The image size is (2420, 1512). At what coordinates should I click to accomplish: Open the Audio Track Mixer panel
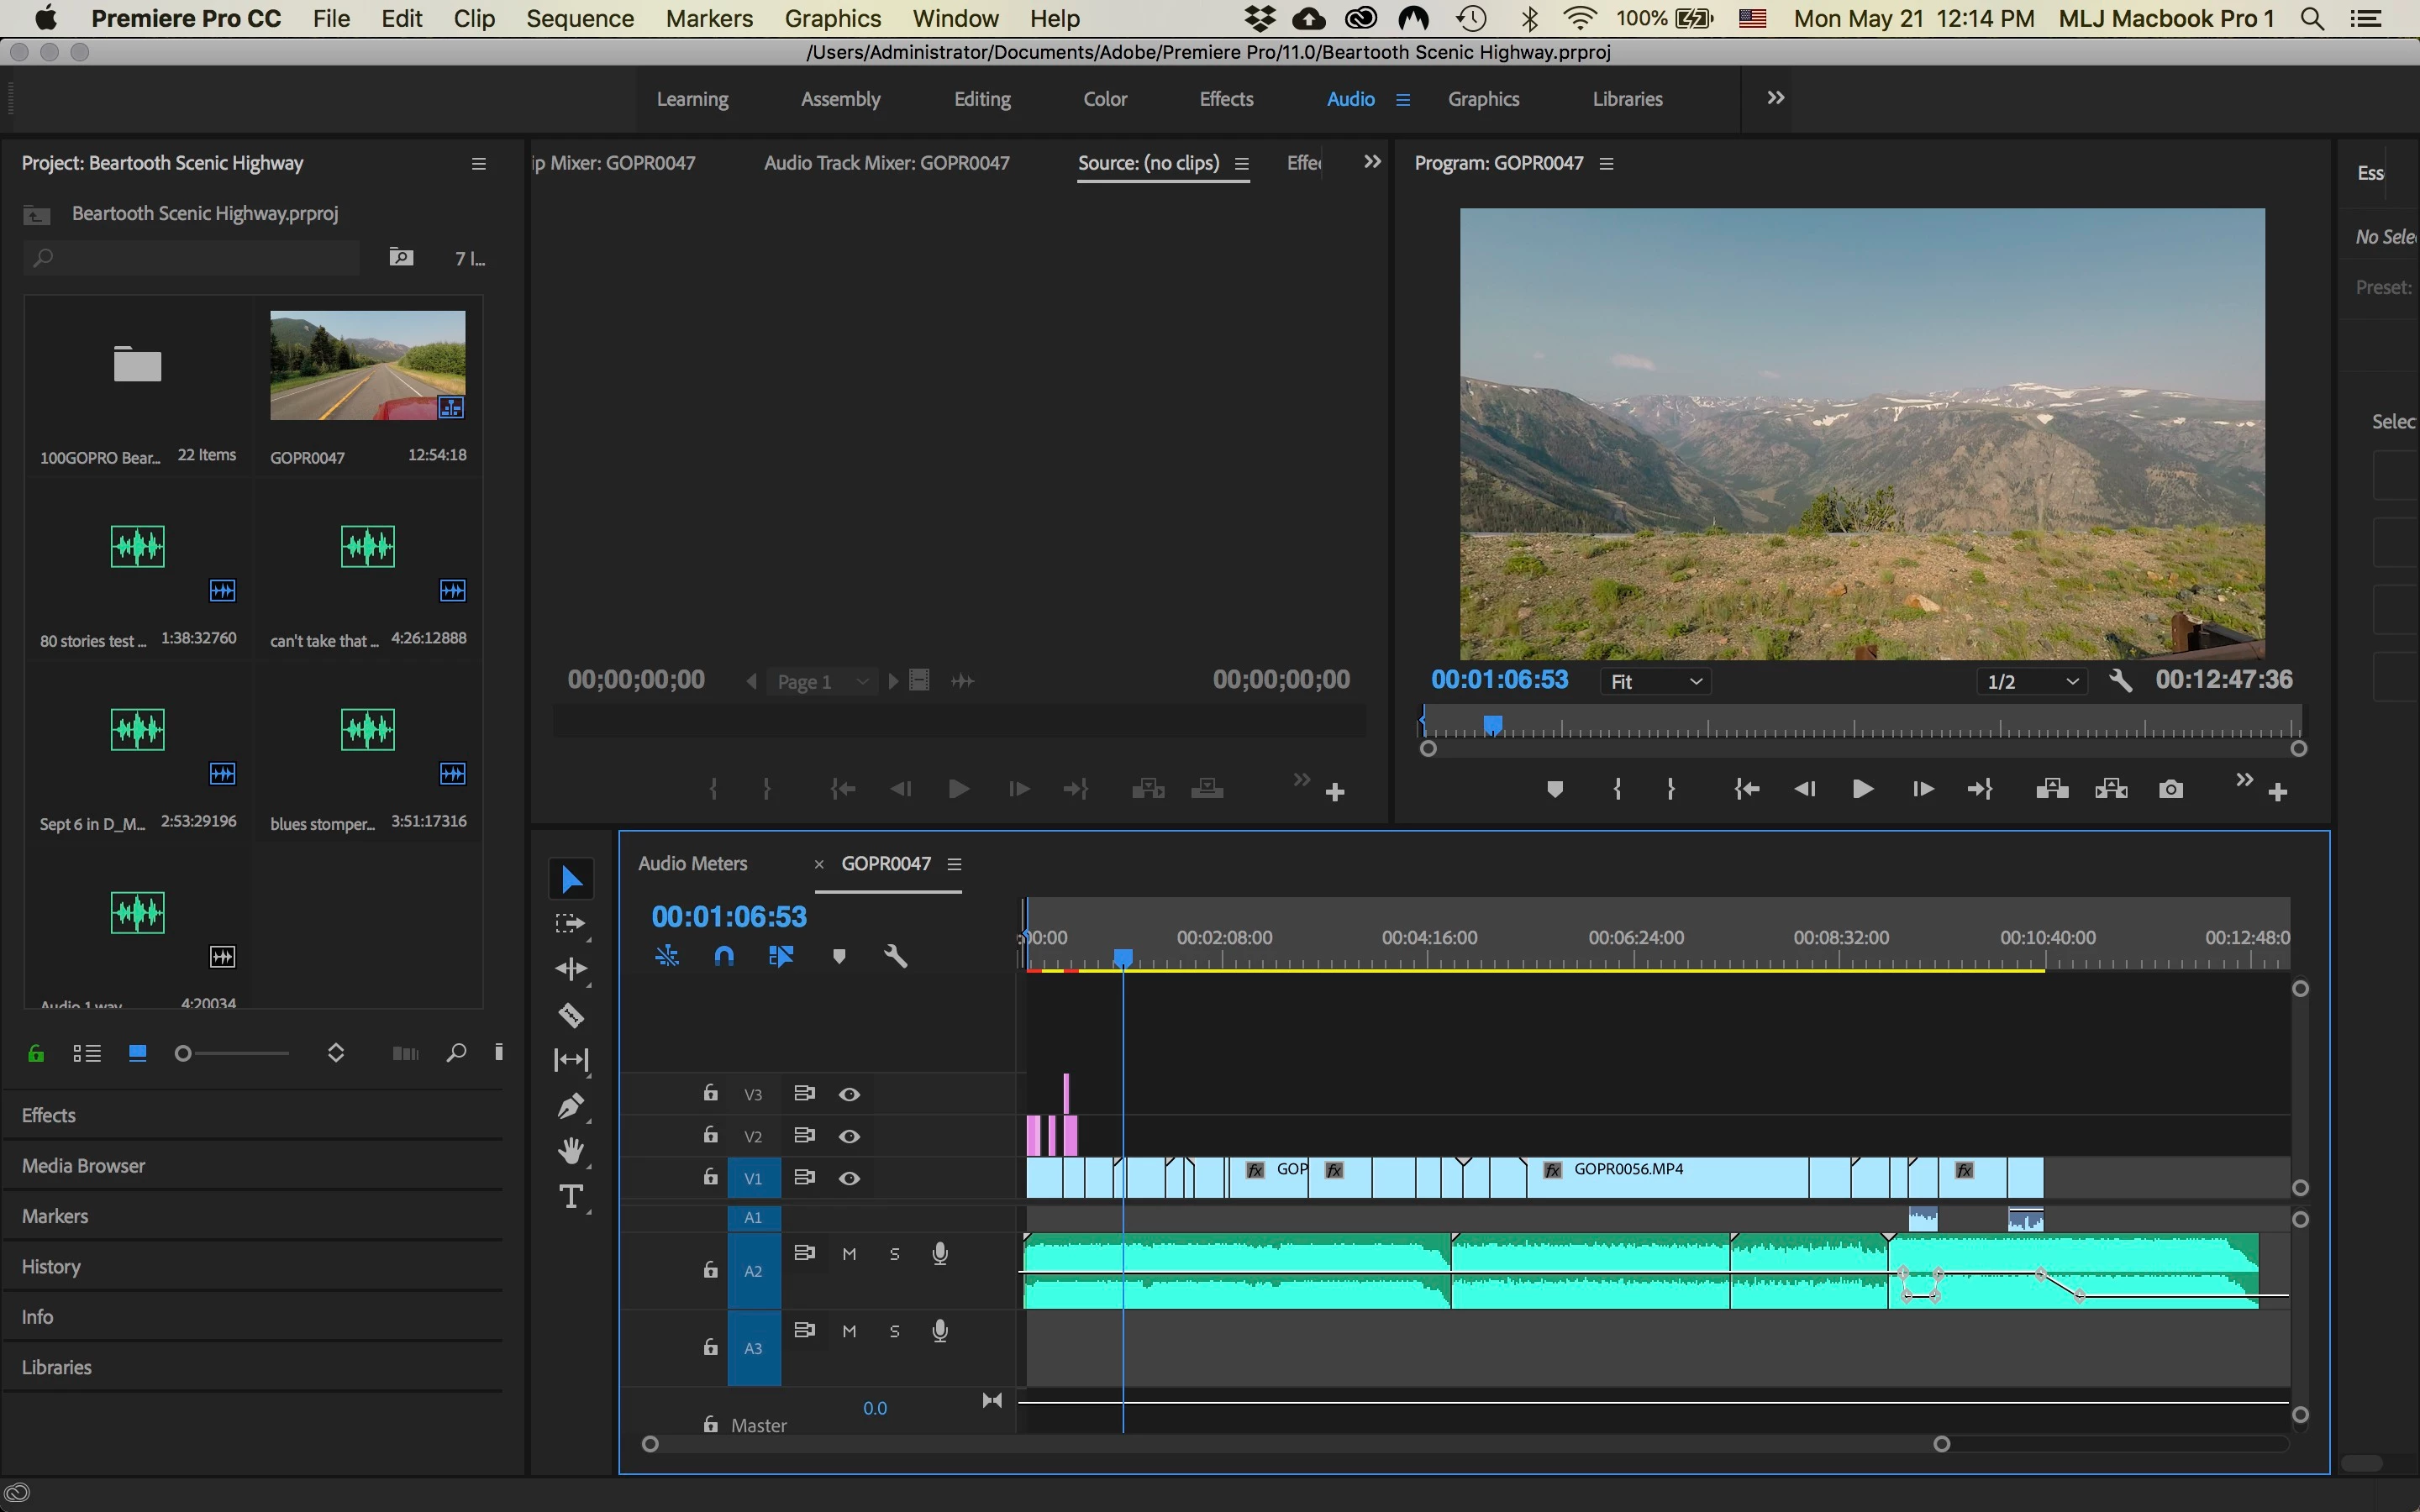point(886,163)
